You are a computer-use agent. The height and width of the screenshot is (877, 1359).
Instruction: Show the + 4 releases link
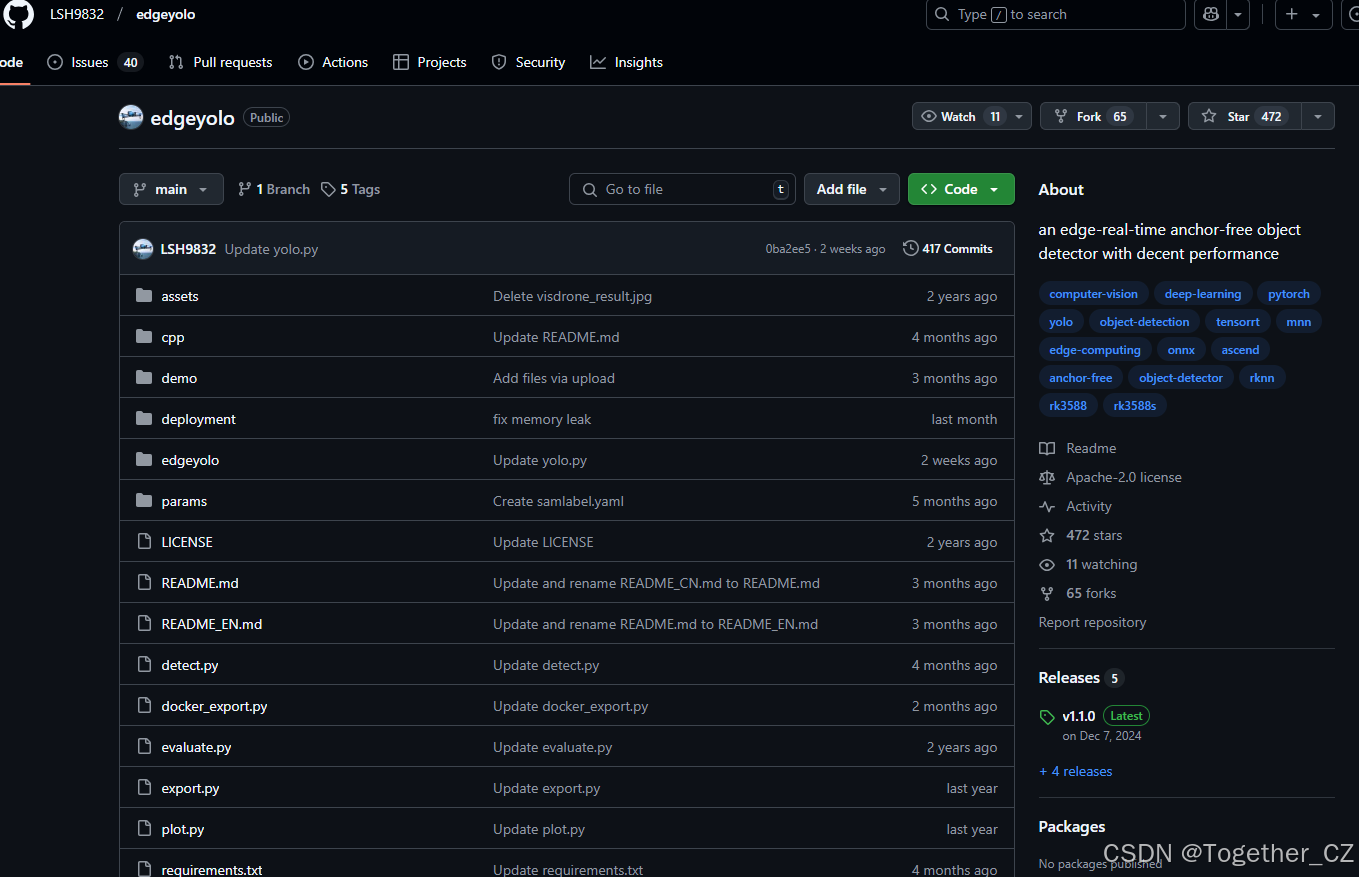[1075, 771]
